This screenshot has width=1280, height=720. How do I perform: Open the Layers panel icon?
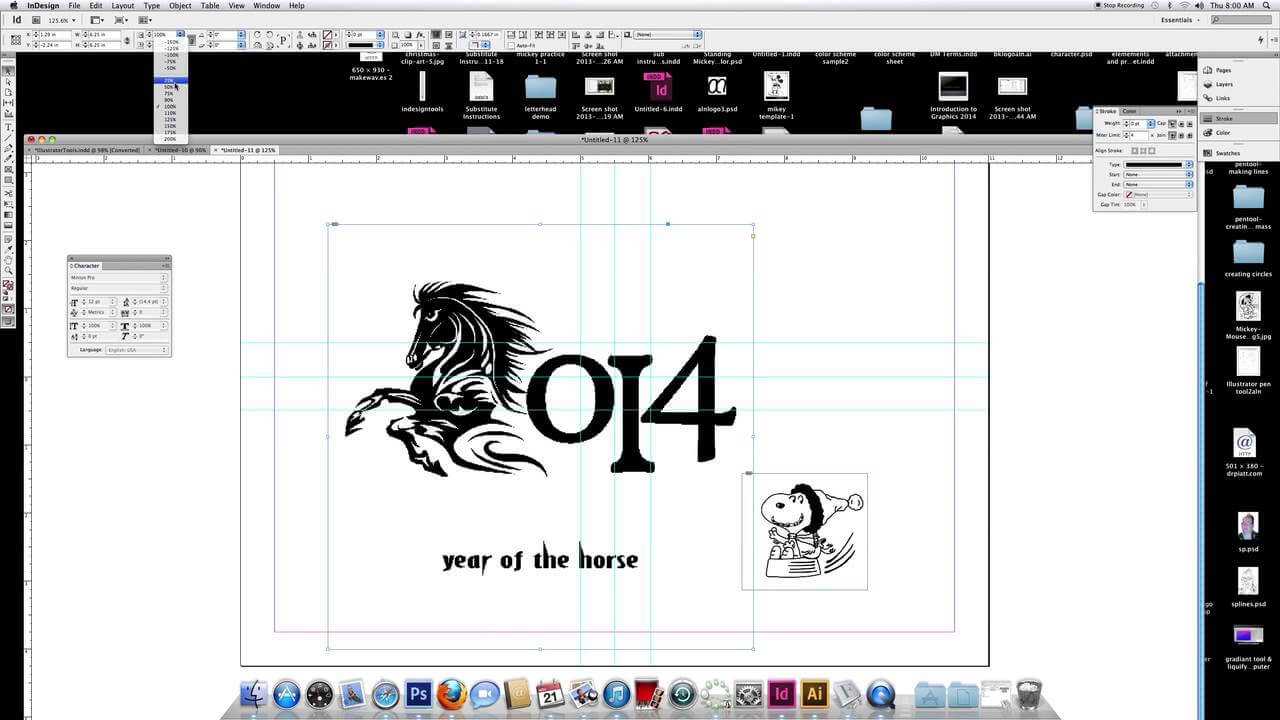point(1223,84)
